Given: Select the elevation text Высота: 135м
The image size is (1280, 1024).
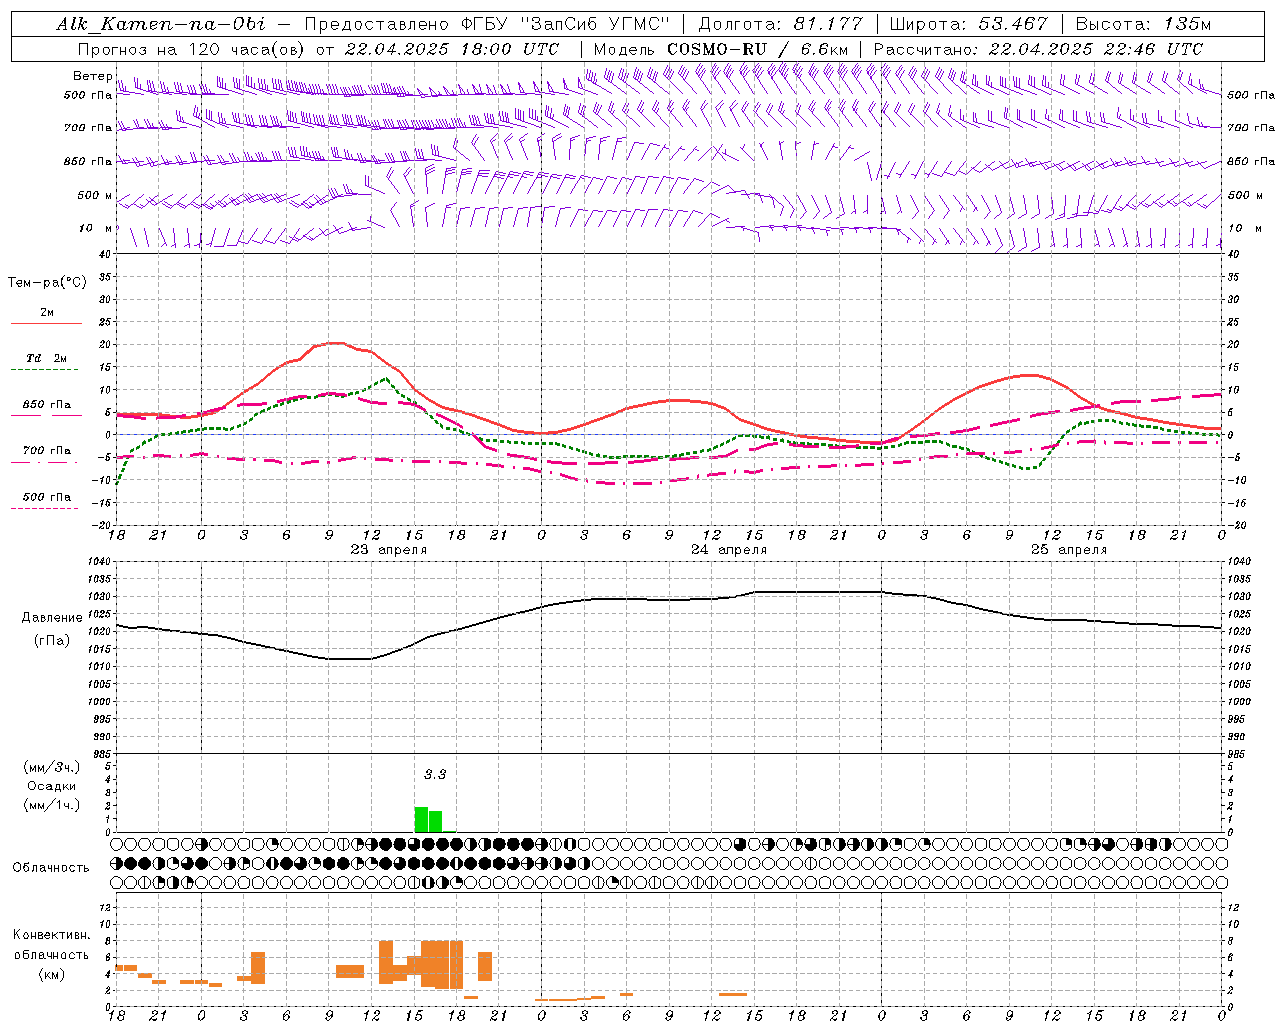Looking at the screenshot, I should coord(1143,24).
